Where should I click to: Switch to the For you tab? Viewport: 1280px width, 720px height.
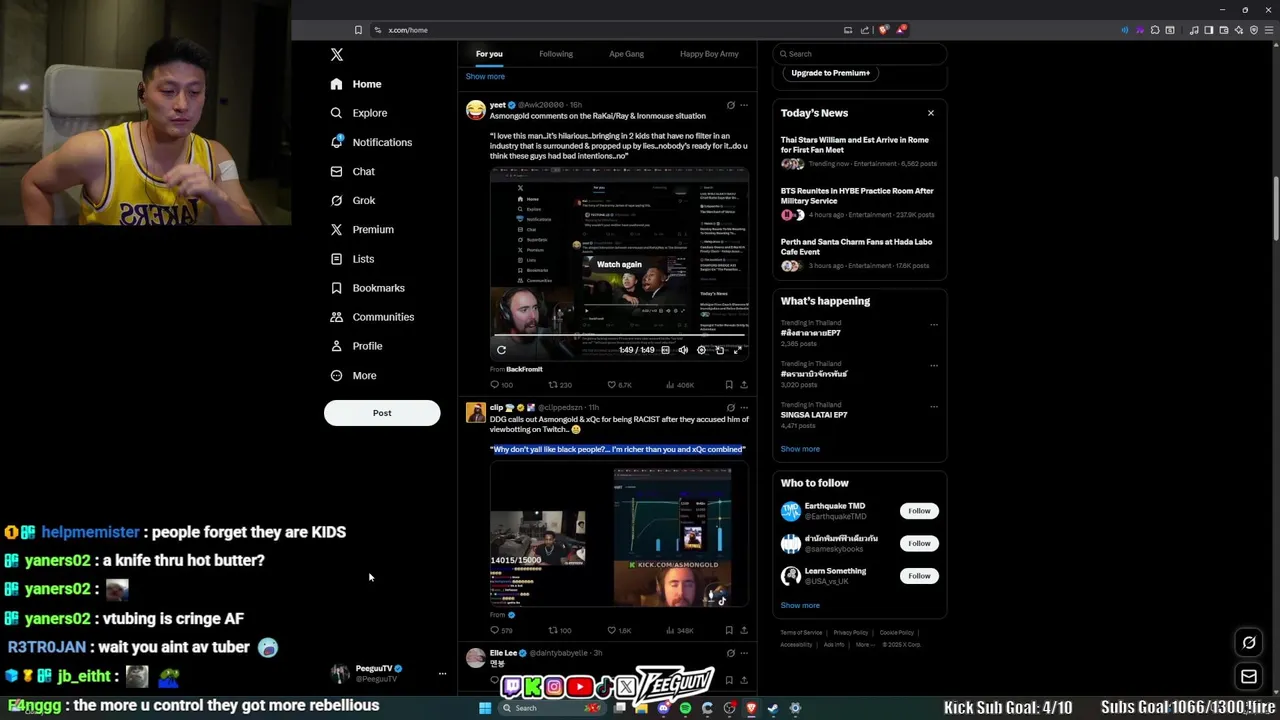(x=489, y=54)
